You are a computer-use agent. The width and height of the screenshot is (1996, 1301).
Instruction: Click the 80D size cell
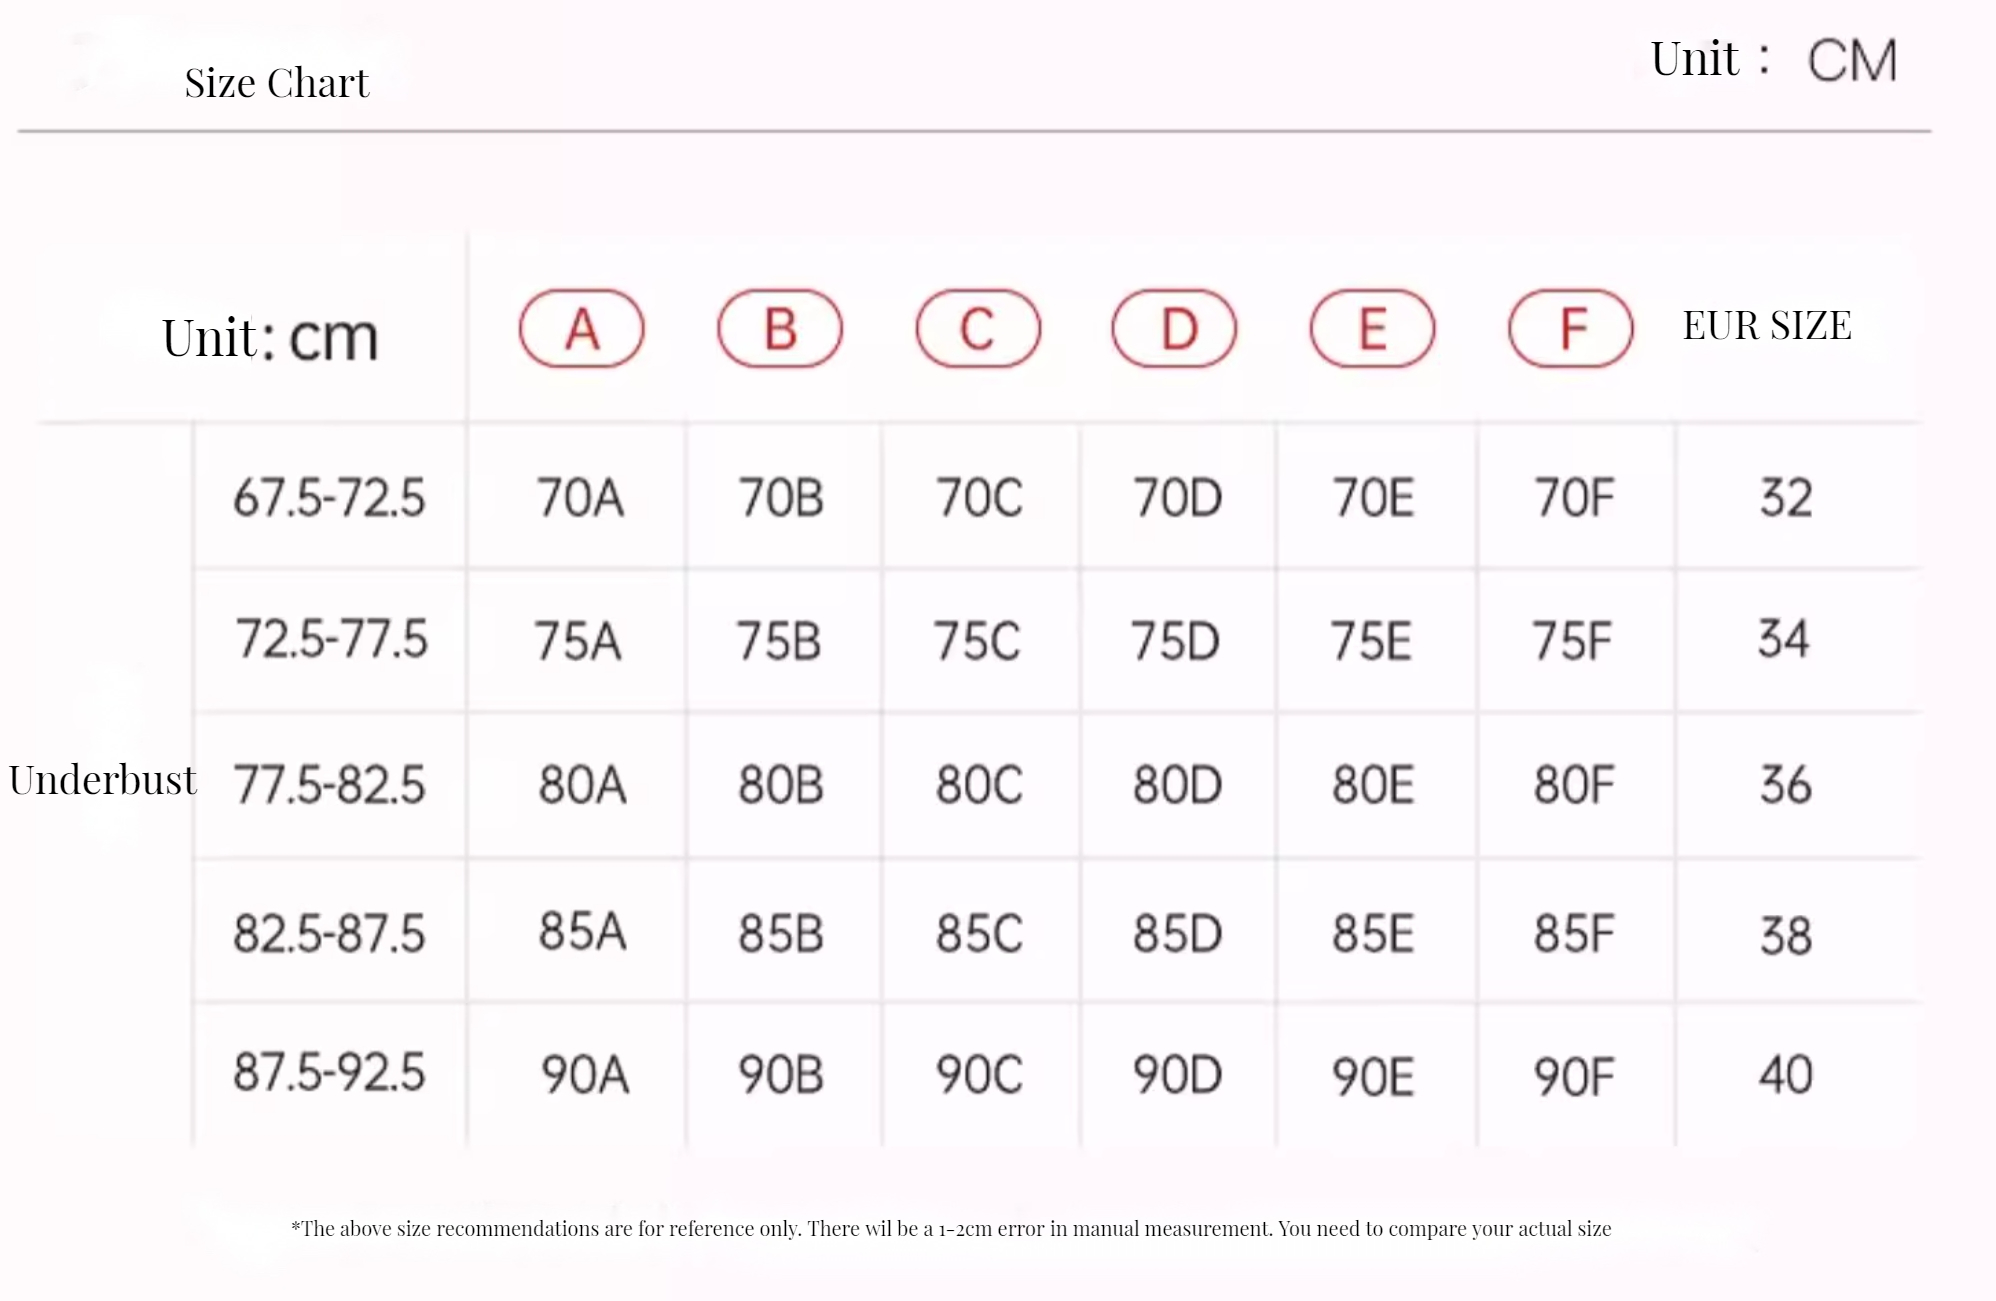point(1177,785)
